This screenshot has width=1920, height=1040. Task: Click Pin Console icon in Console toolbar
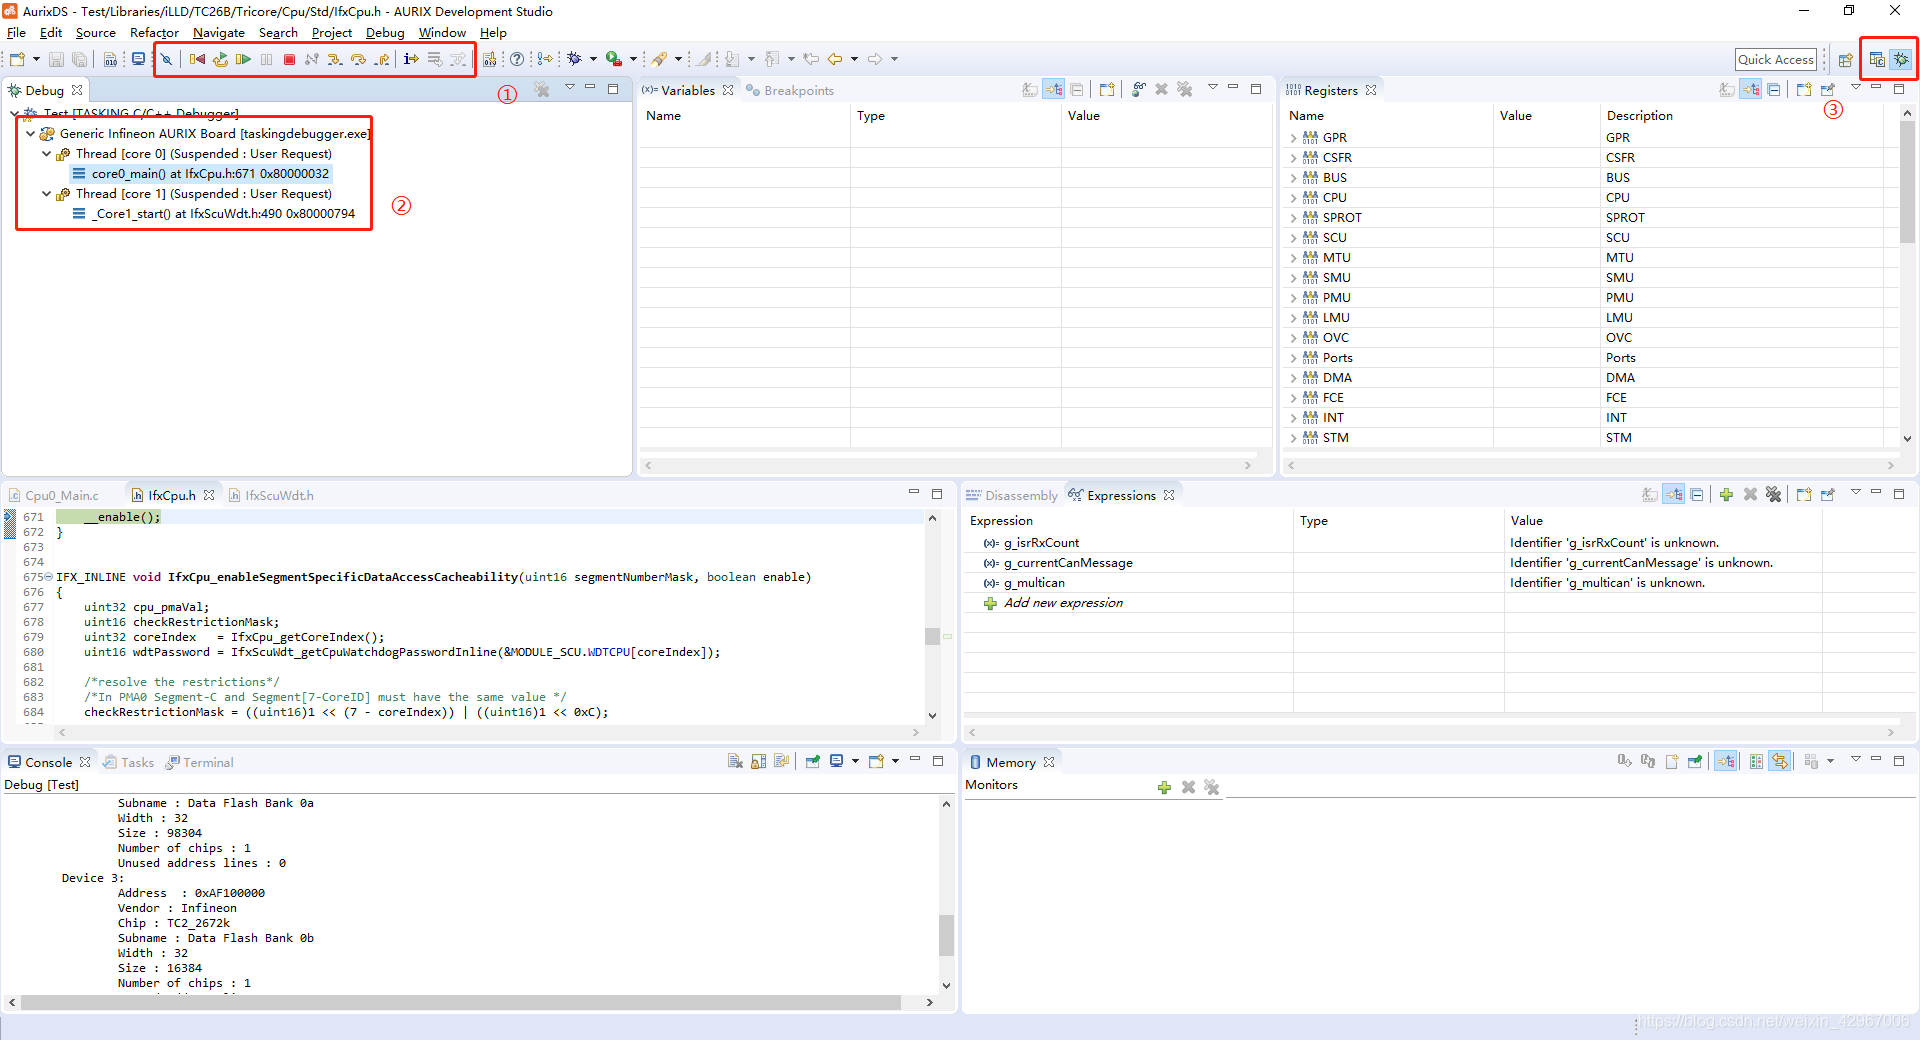click(x=812, y=761)
